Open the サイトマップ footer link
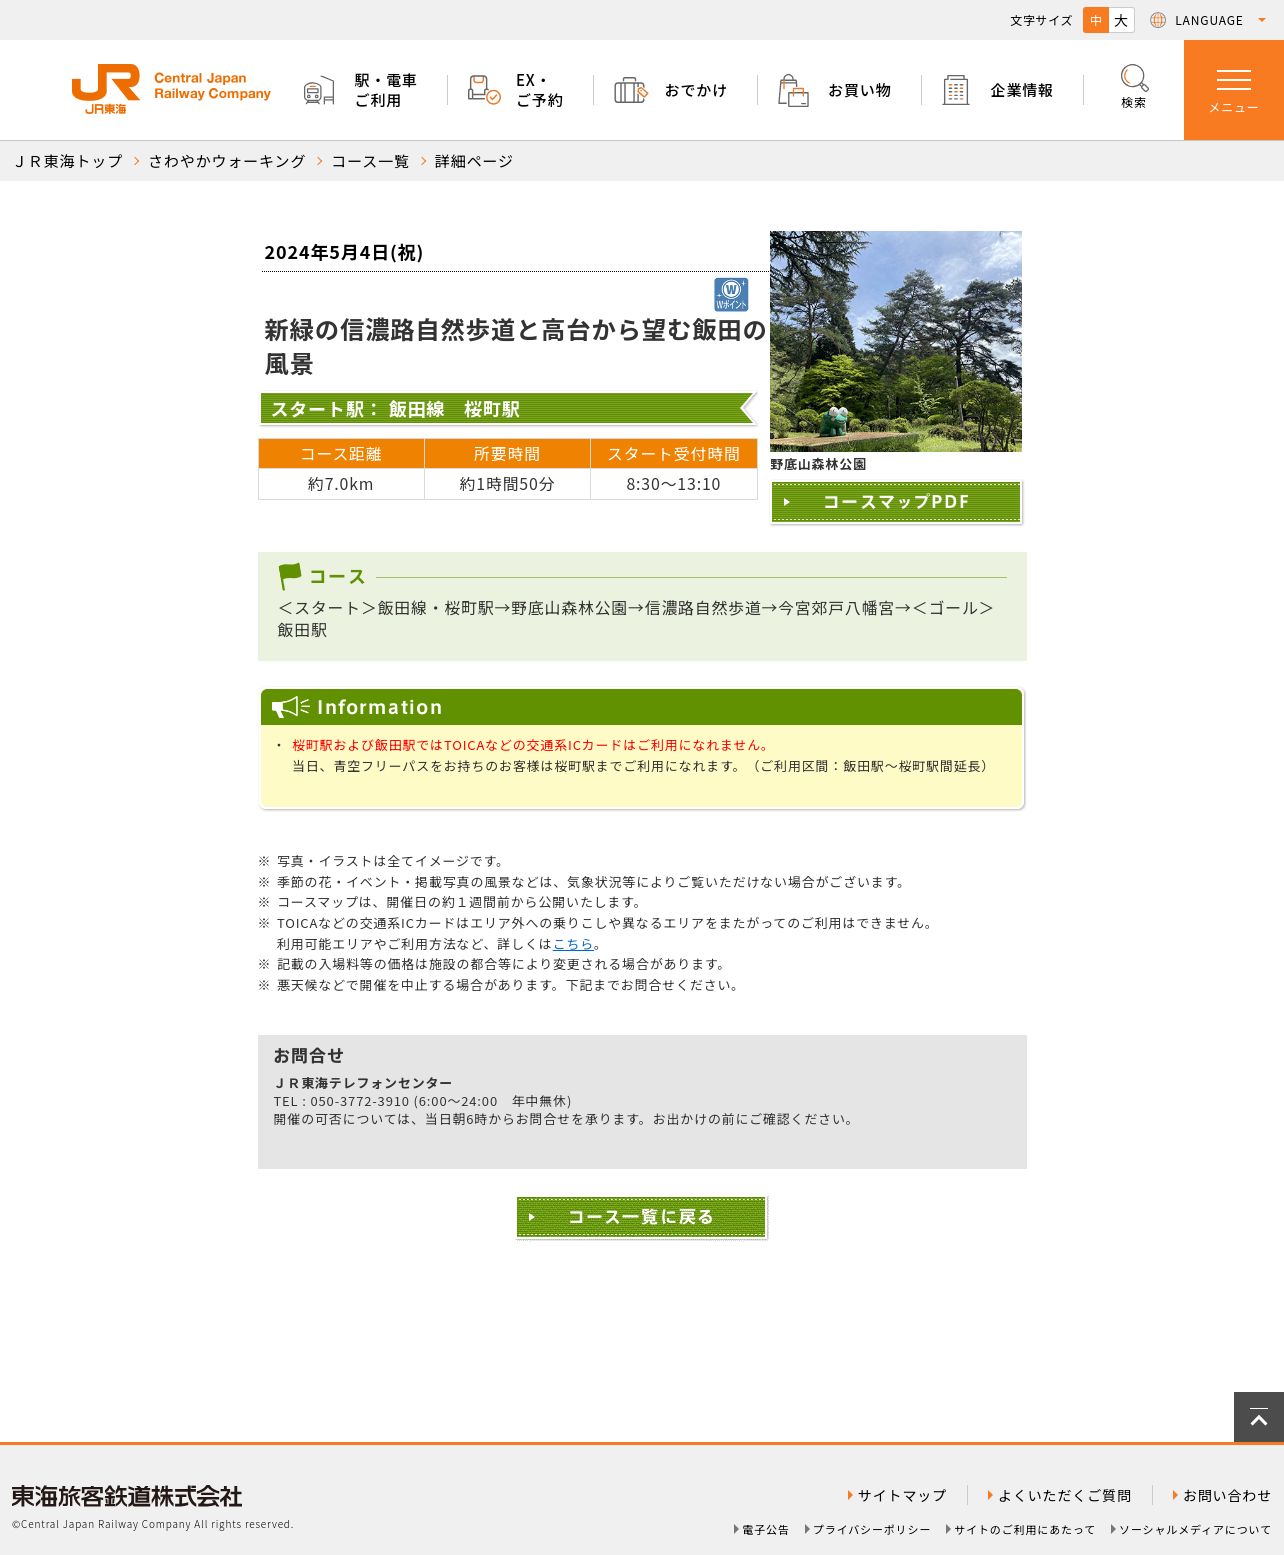The width and height of the screenshot is (1284, 1555). (901, 1496)
